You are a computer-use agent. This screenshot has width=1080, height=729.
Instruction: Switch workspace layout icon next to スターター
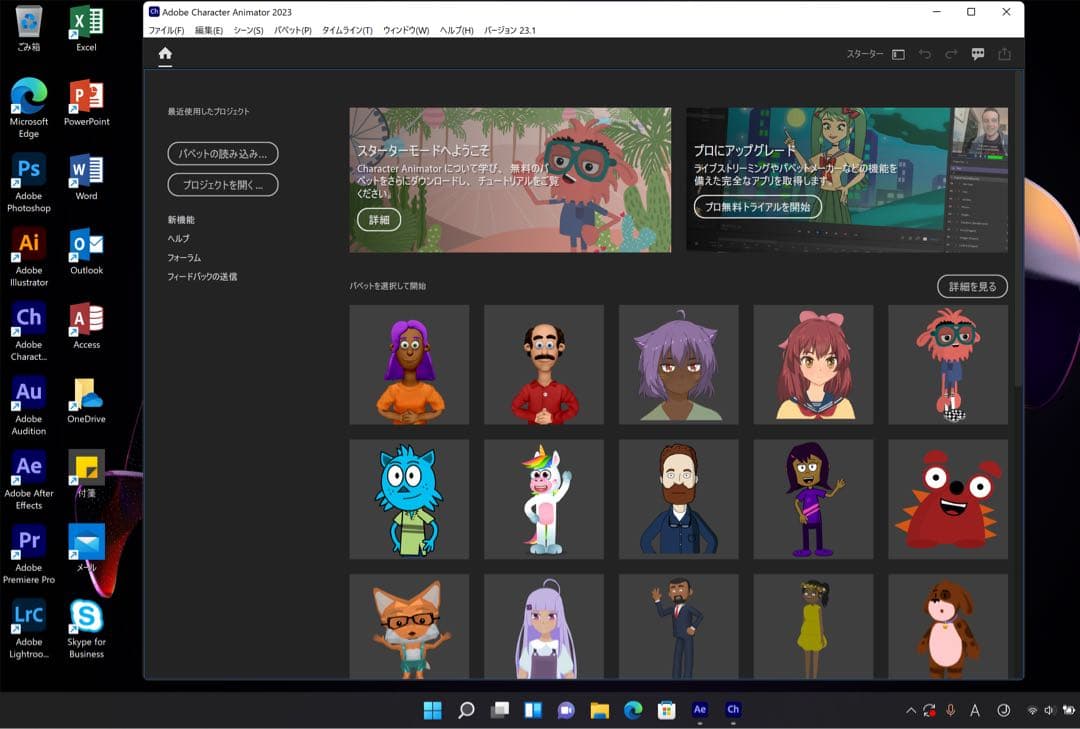click(898, 54)
